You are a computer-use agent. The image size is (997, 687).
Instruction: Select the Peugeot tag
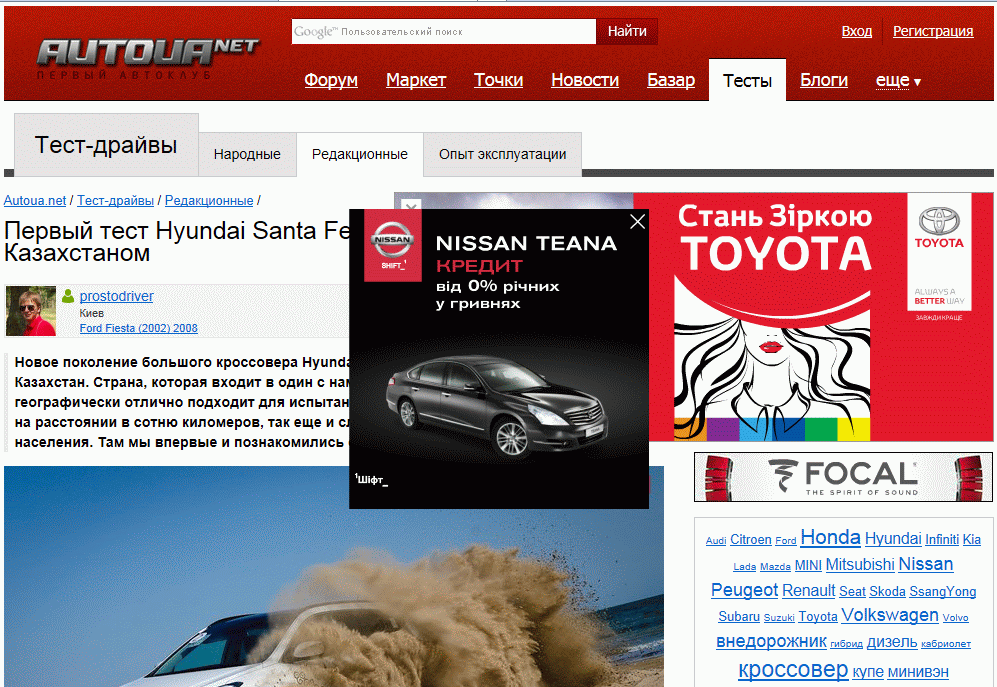(744, 590)
